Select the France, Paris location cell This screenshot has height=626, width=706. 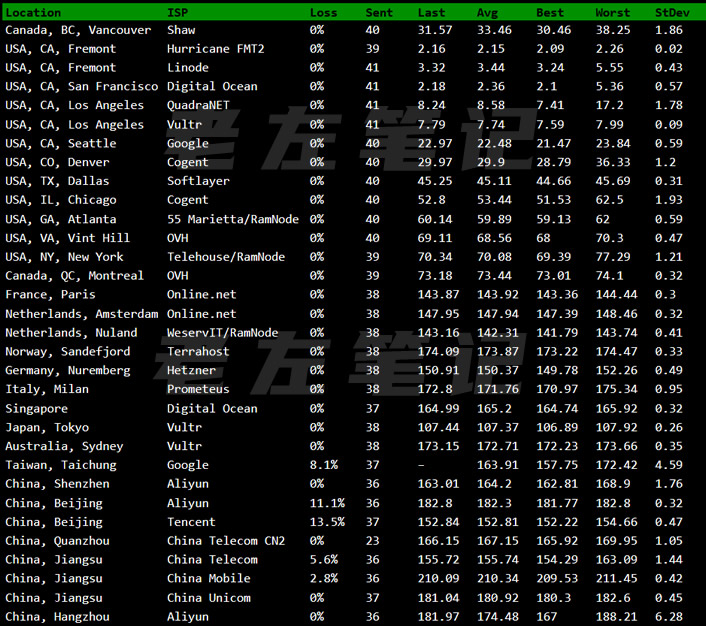50,295
